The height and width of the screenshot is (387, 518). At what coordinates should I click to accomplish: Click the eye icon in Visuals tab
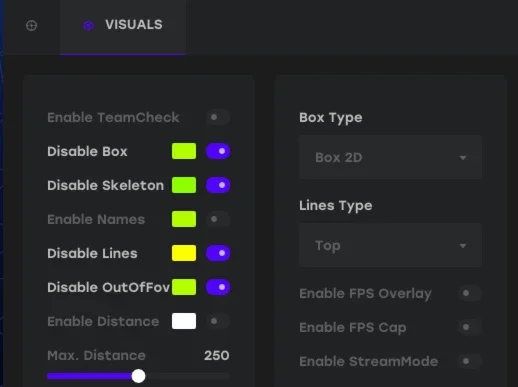88,25
